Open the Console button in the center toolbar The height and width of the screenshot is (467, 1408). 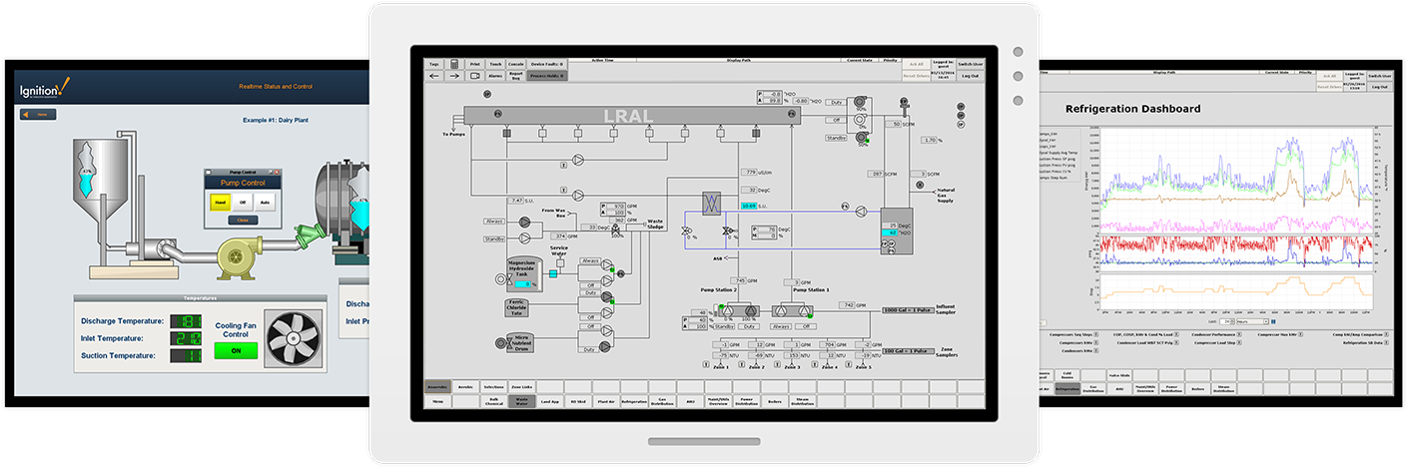coord(515,64)
